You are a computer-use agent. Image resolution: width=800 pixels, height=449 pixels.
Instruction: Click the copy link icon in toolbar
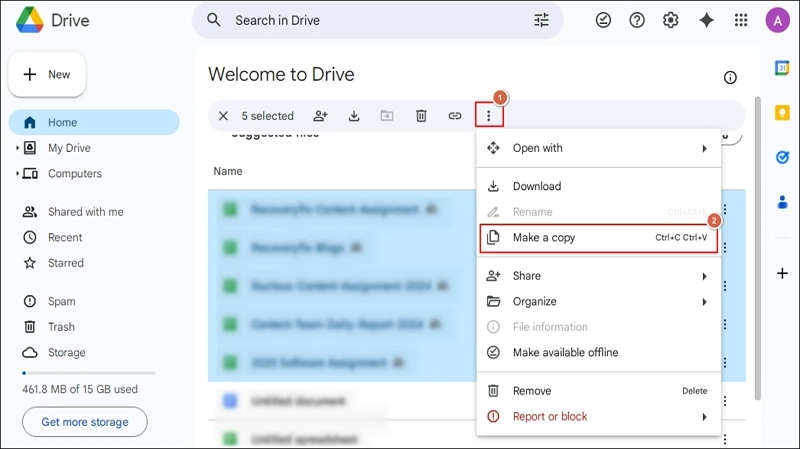(x=455, y=116)
